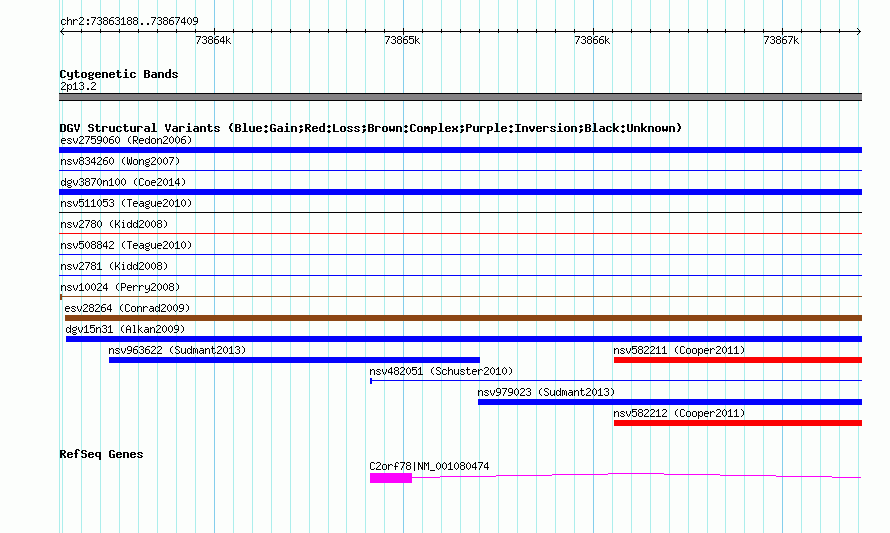Click the red nsv2780 loss line

tap(460, 233)
